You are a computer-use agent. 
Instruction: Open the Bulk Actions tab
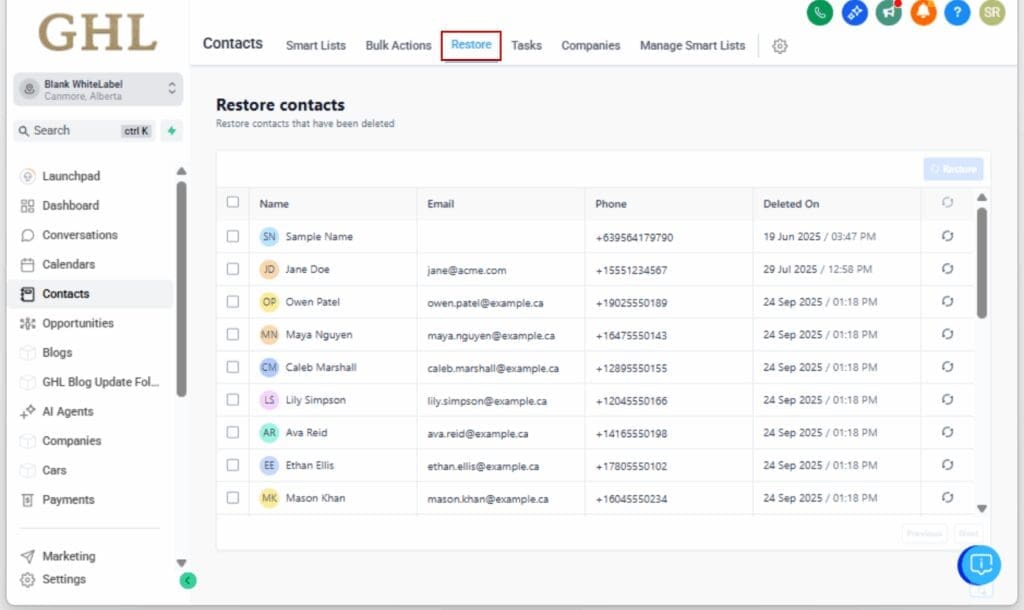[x=398, y=46]
